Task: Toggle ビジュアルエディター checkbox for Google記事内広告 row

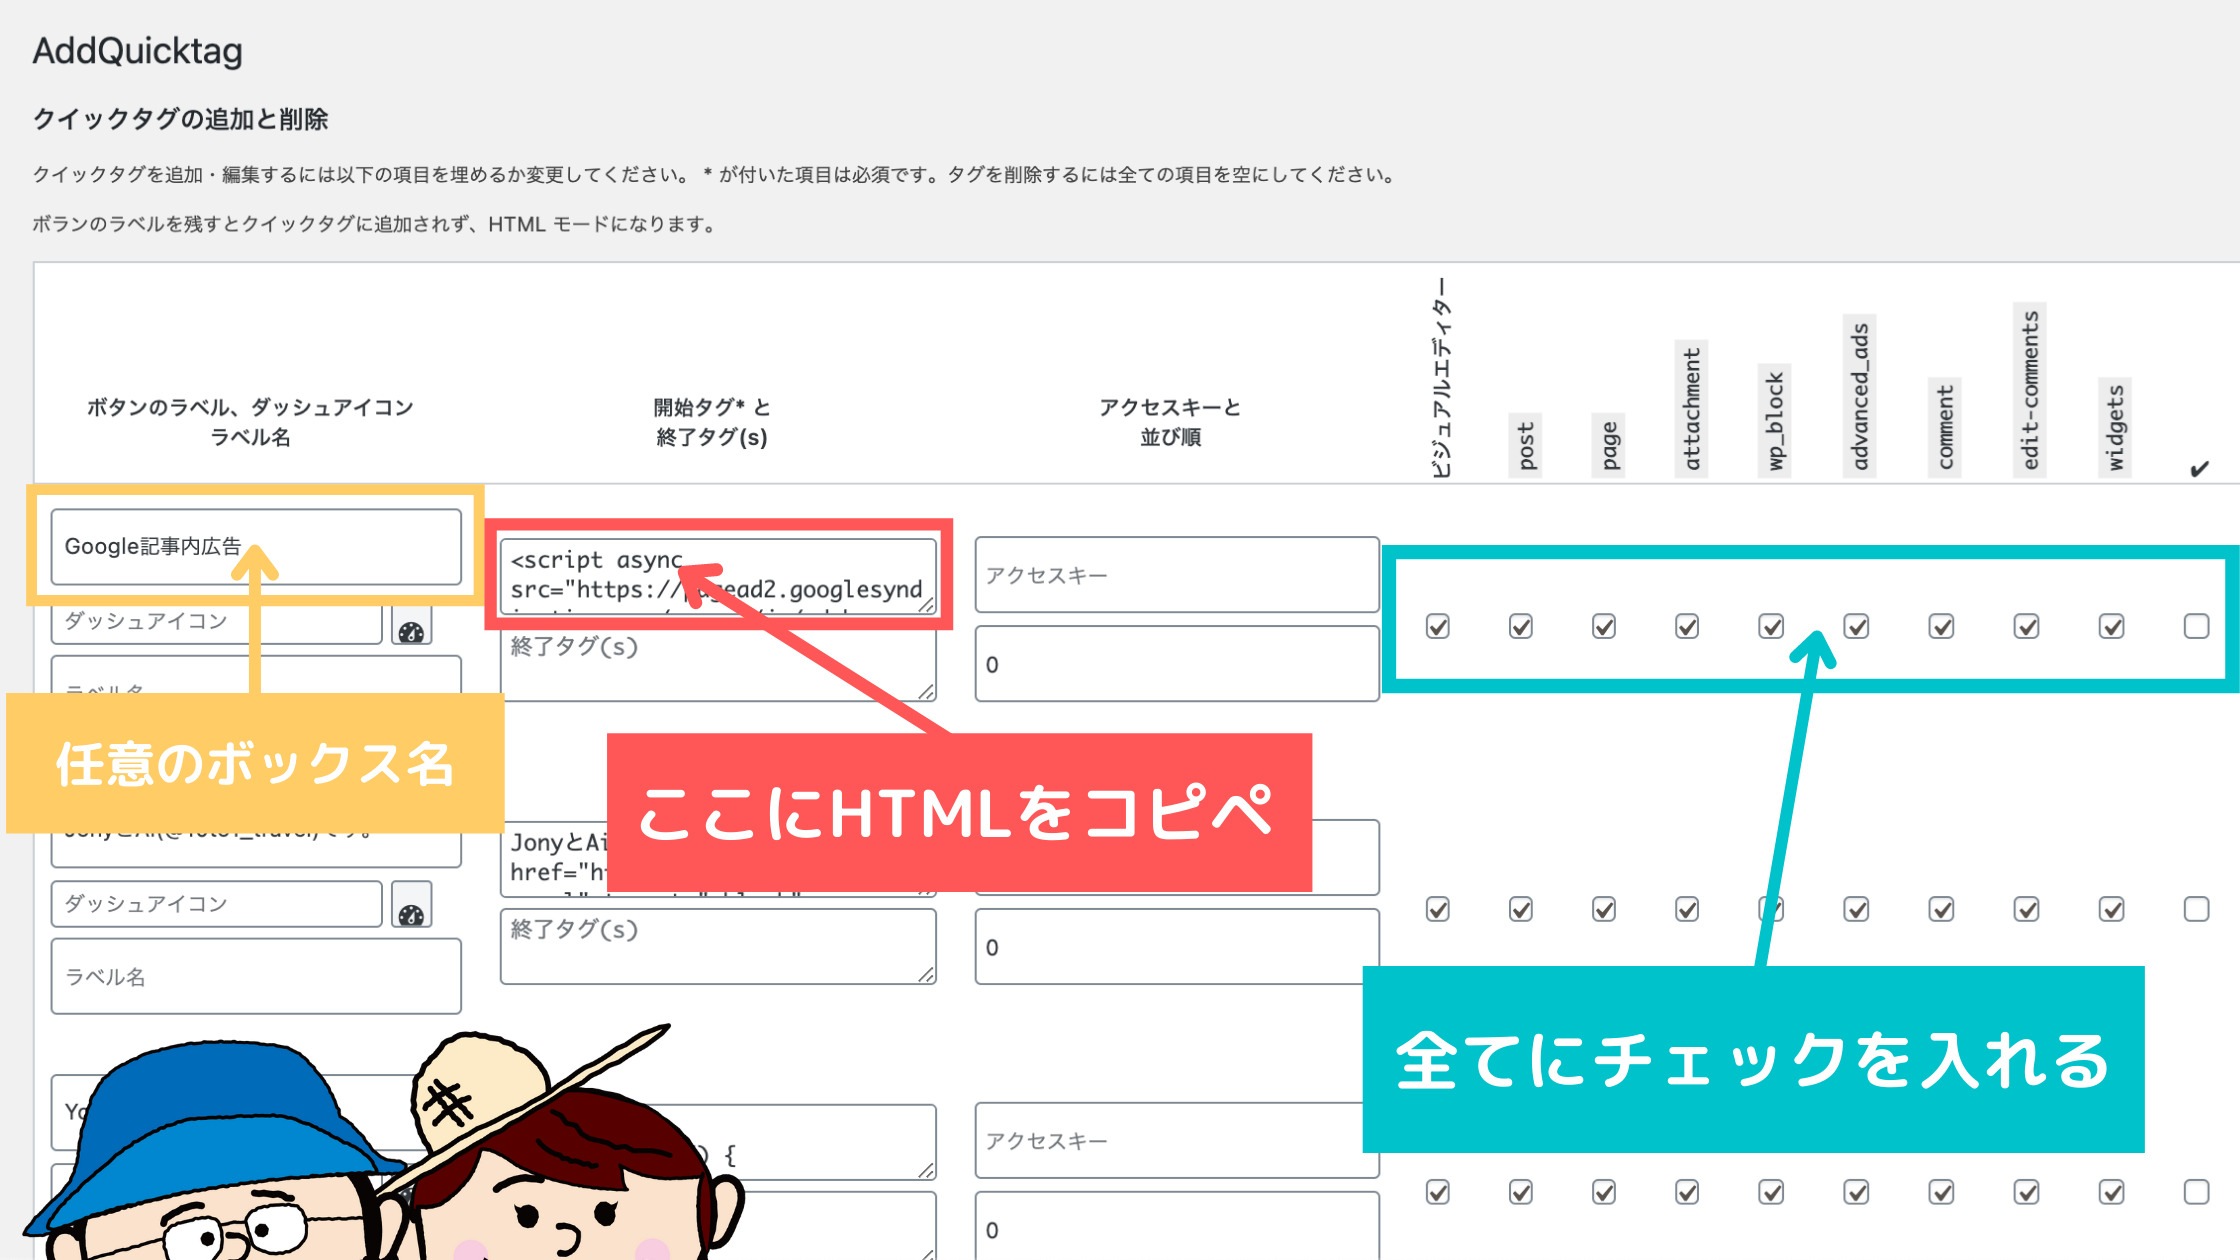Action: tap(1438, 627)
